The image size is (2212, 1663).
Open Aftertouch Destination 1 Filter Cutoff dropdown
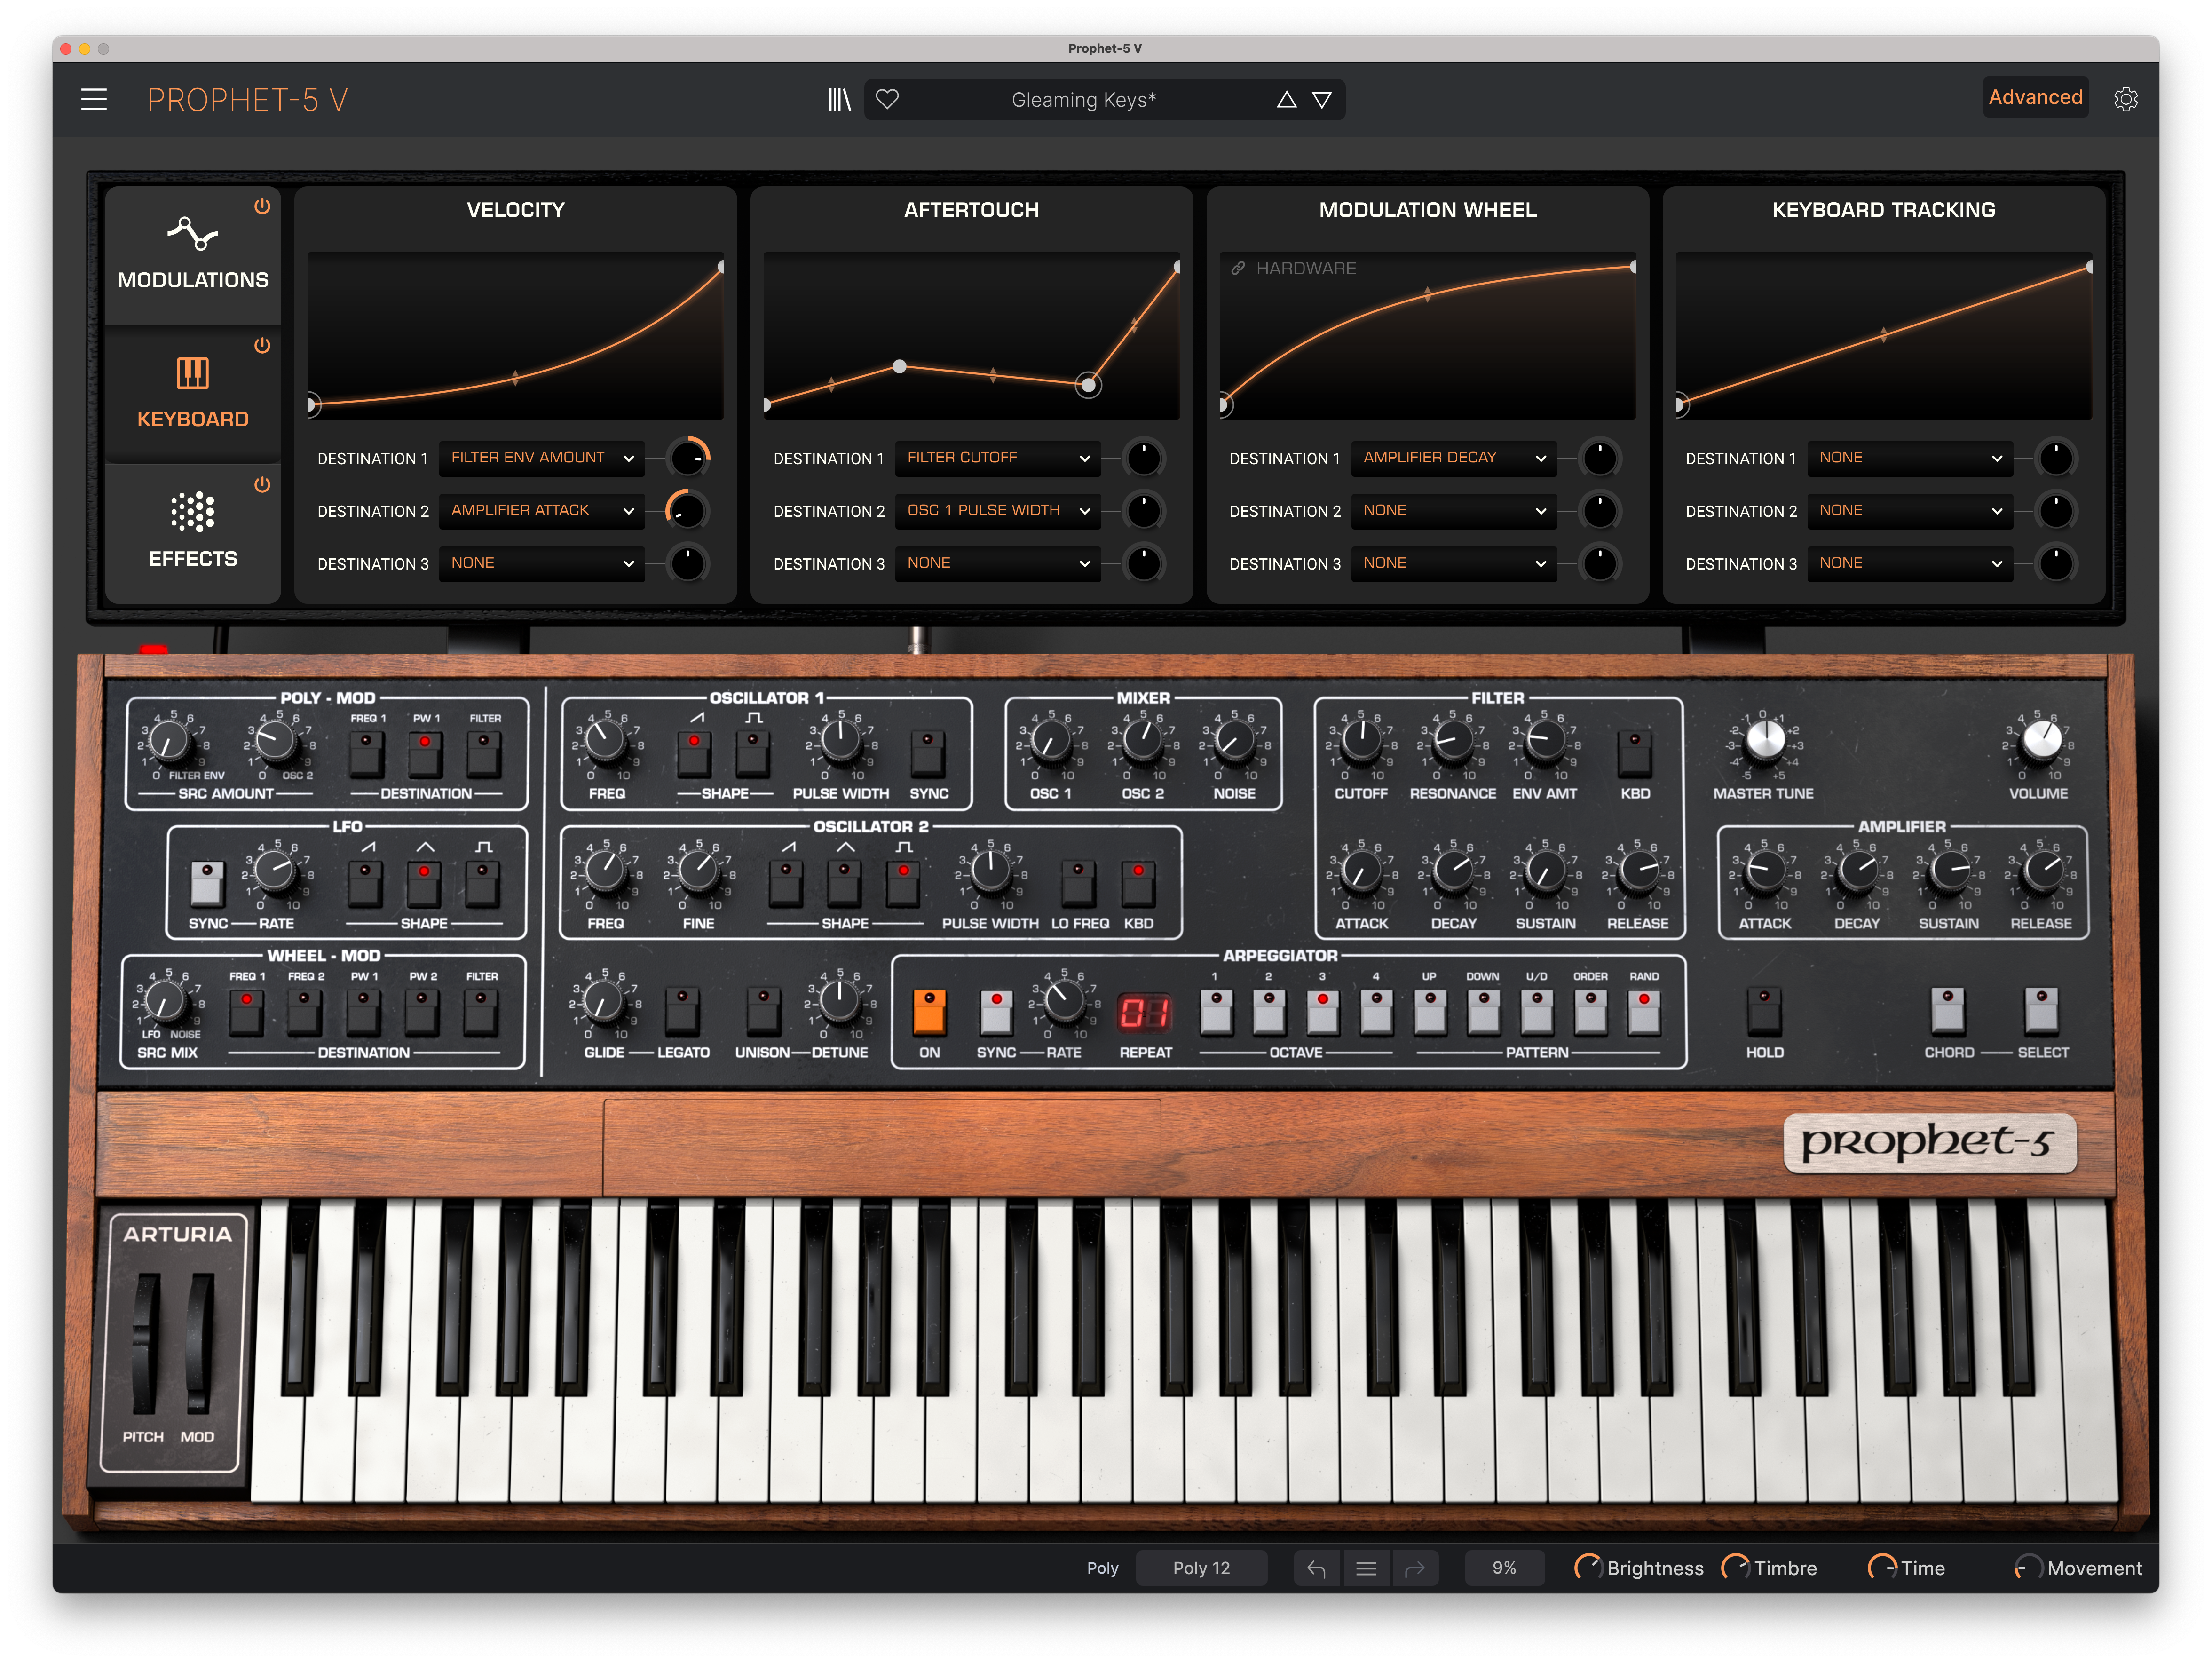coord(998,458)
